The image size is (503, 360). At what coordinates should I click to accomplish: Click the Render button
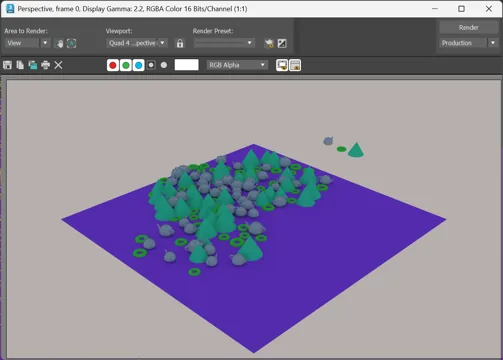(468, 27)
